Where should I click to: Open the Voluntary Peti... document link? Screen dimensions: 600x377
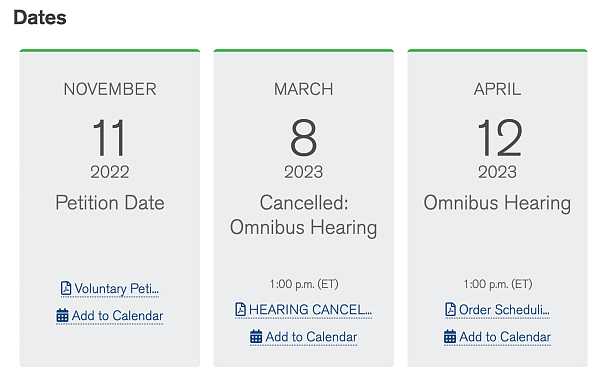[110, 289]
